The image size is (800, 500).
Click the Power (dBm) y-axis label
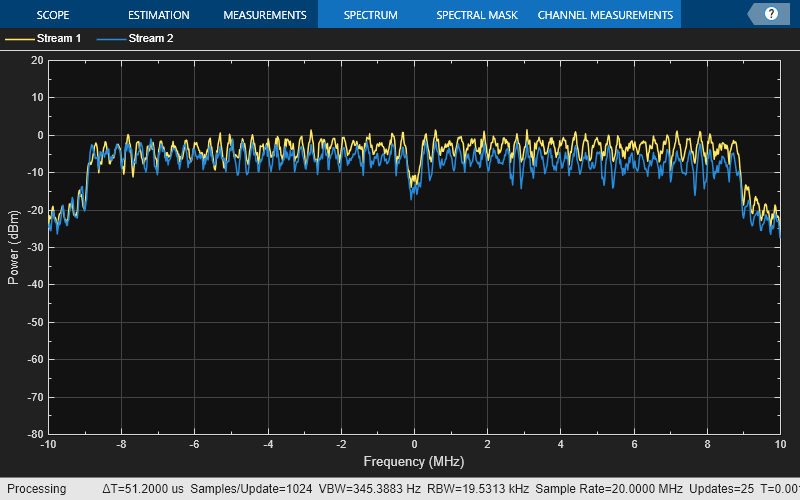point(13,247)
